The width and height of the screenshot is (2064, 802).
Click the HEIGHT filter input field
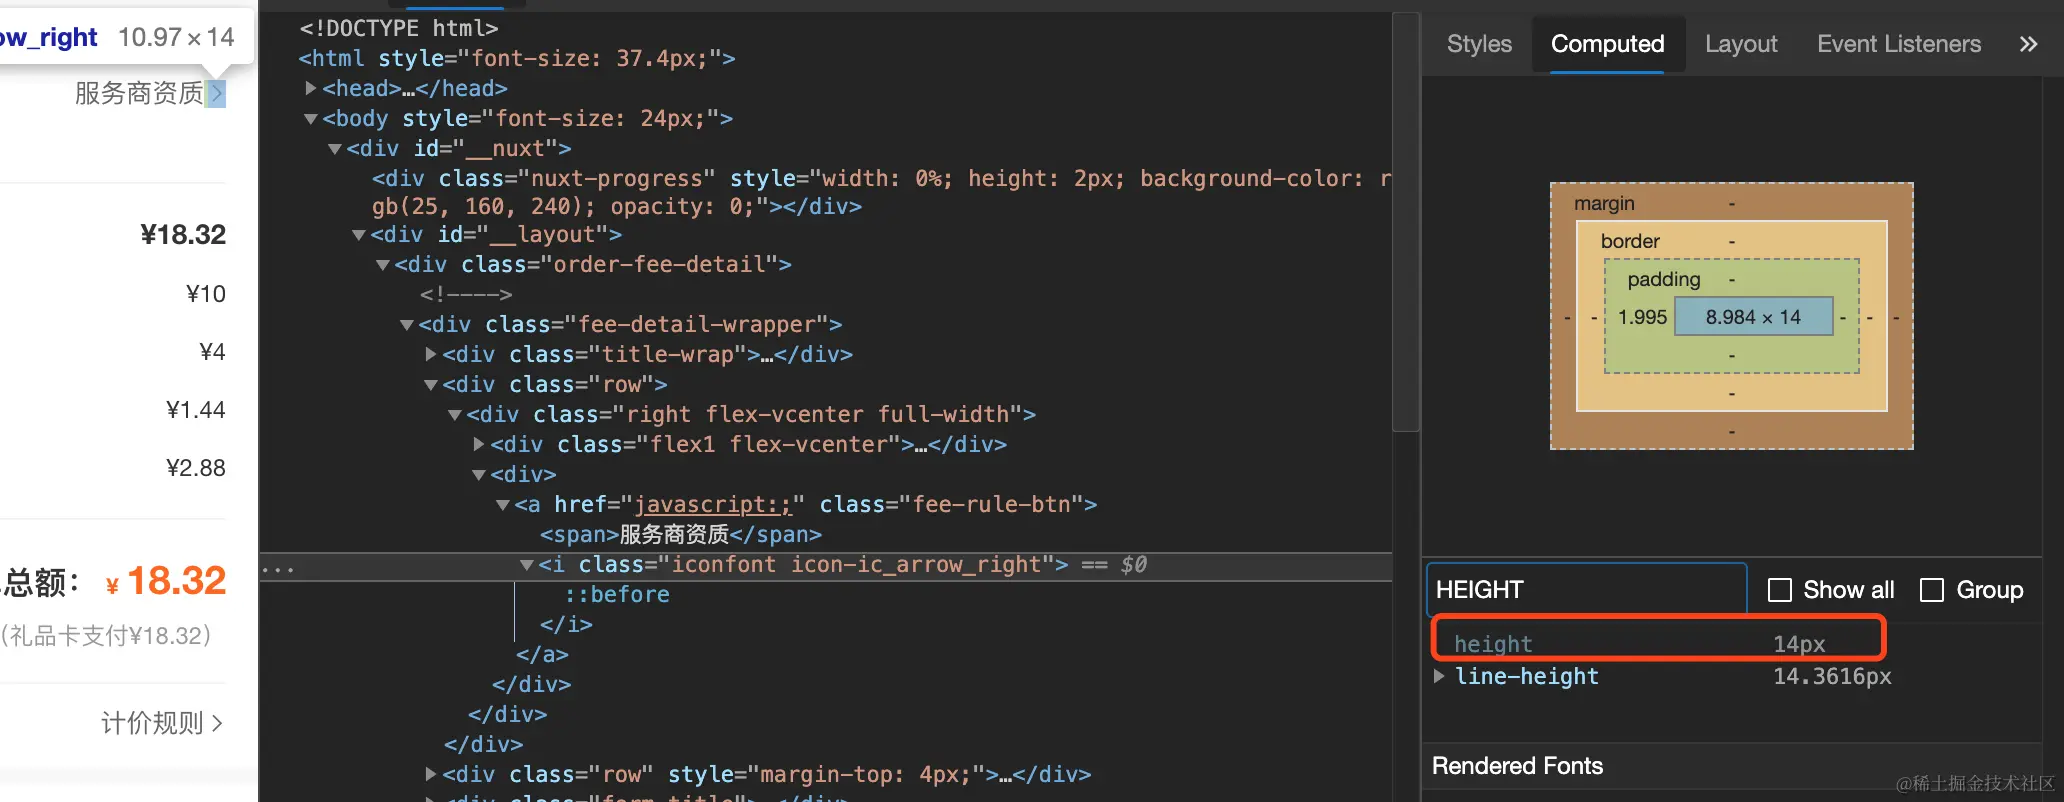coord(1586,590)
